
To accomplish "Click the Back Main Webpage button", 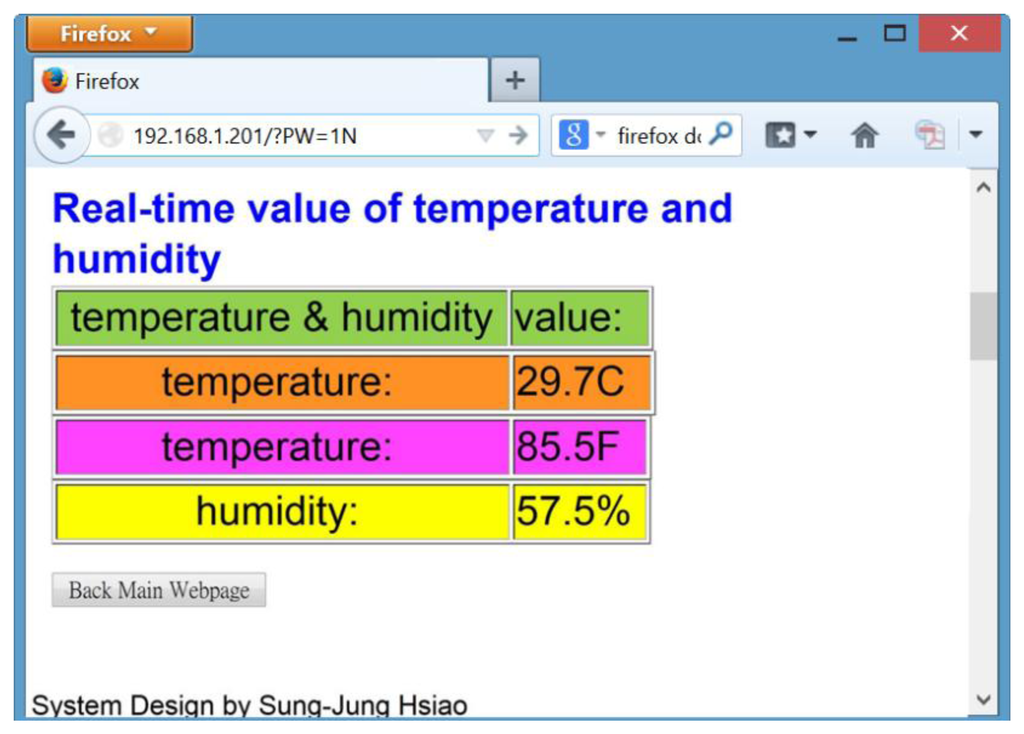I will coord(159,590).
